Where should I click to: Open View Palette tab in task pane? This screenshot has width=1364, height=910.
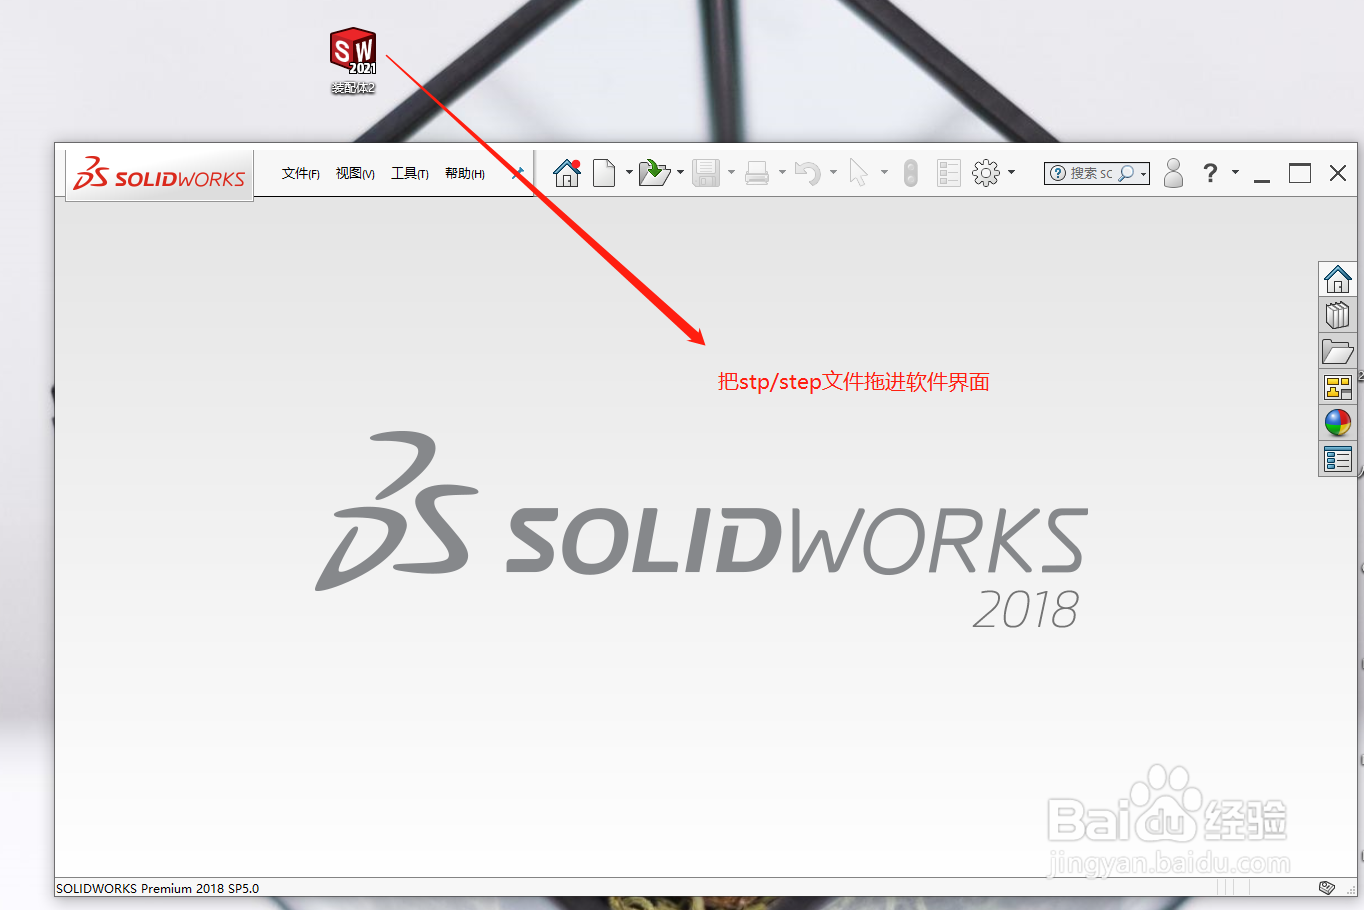(x=1337, y=387)
